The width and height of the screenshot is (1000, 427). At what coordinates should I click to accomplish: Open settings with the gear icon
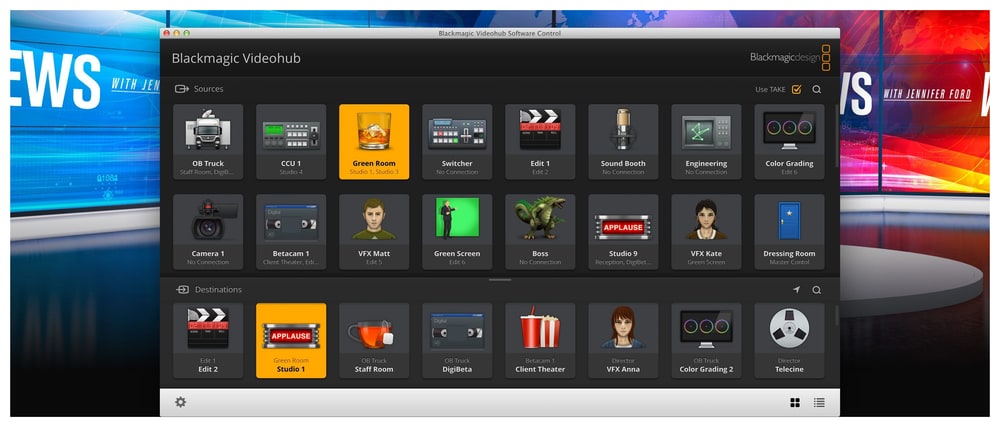[x=180, y=402]
